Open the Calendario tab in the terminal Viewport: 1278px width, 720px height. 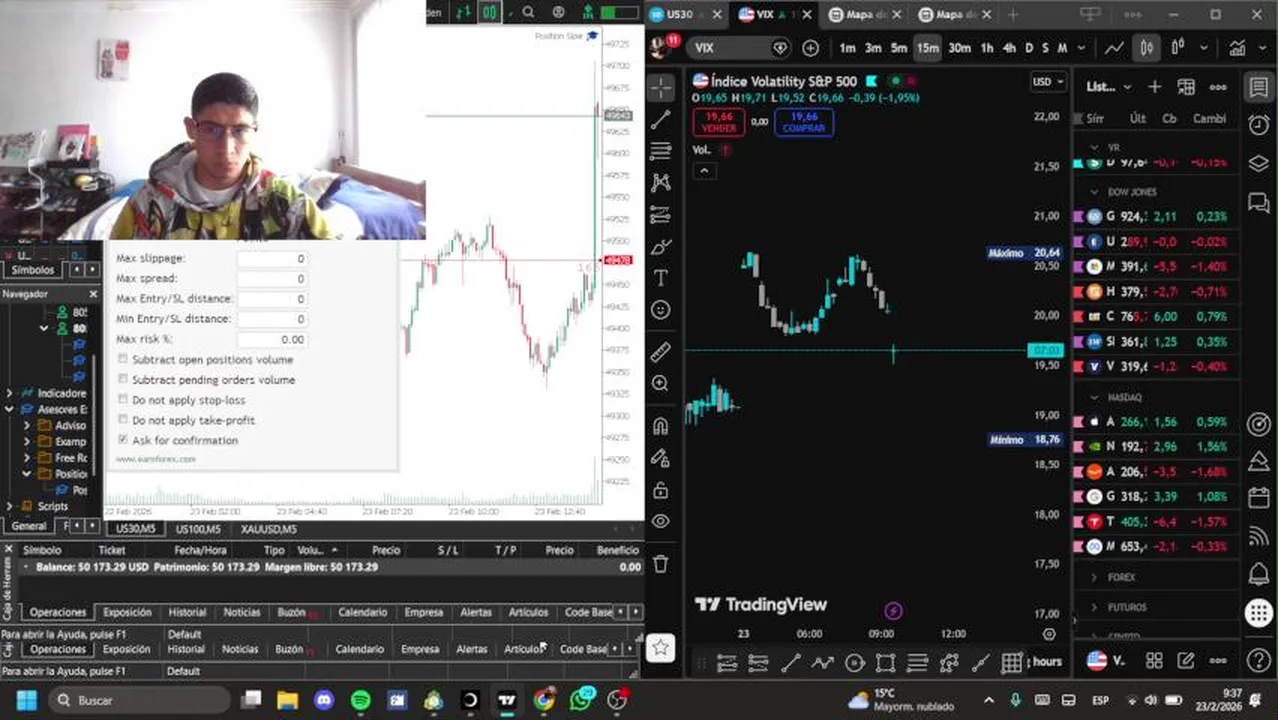click(x=362, y=612)
